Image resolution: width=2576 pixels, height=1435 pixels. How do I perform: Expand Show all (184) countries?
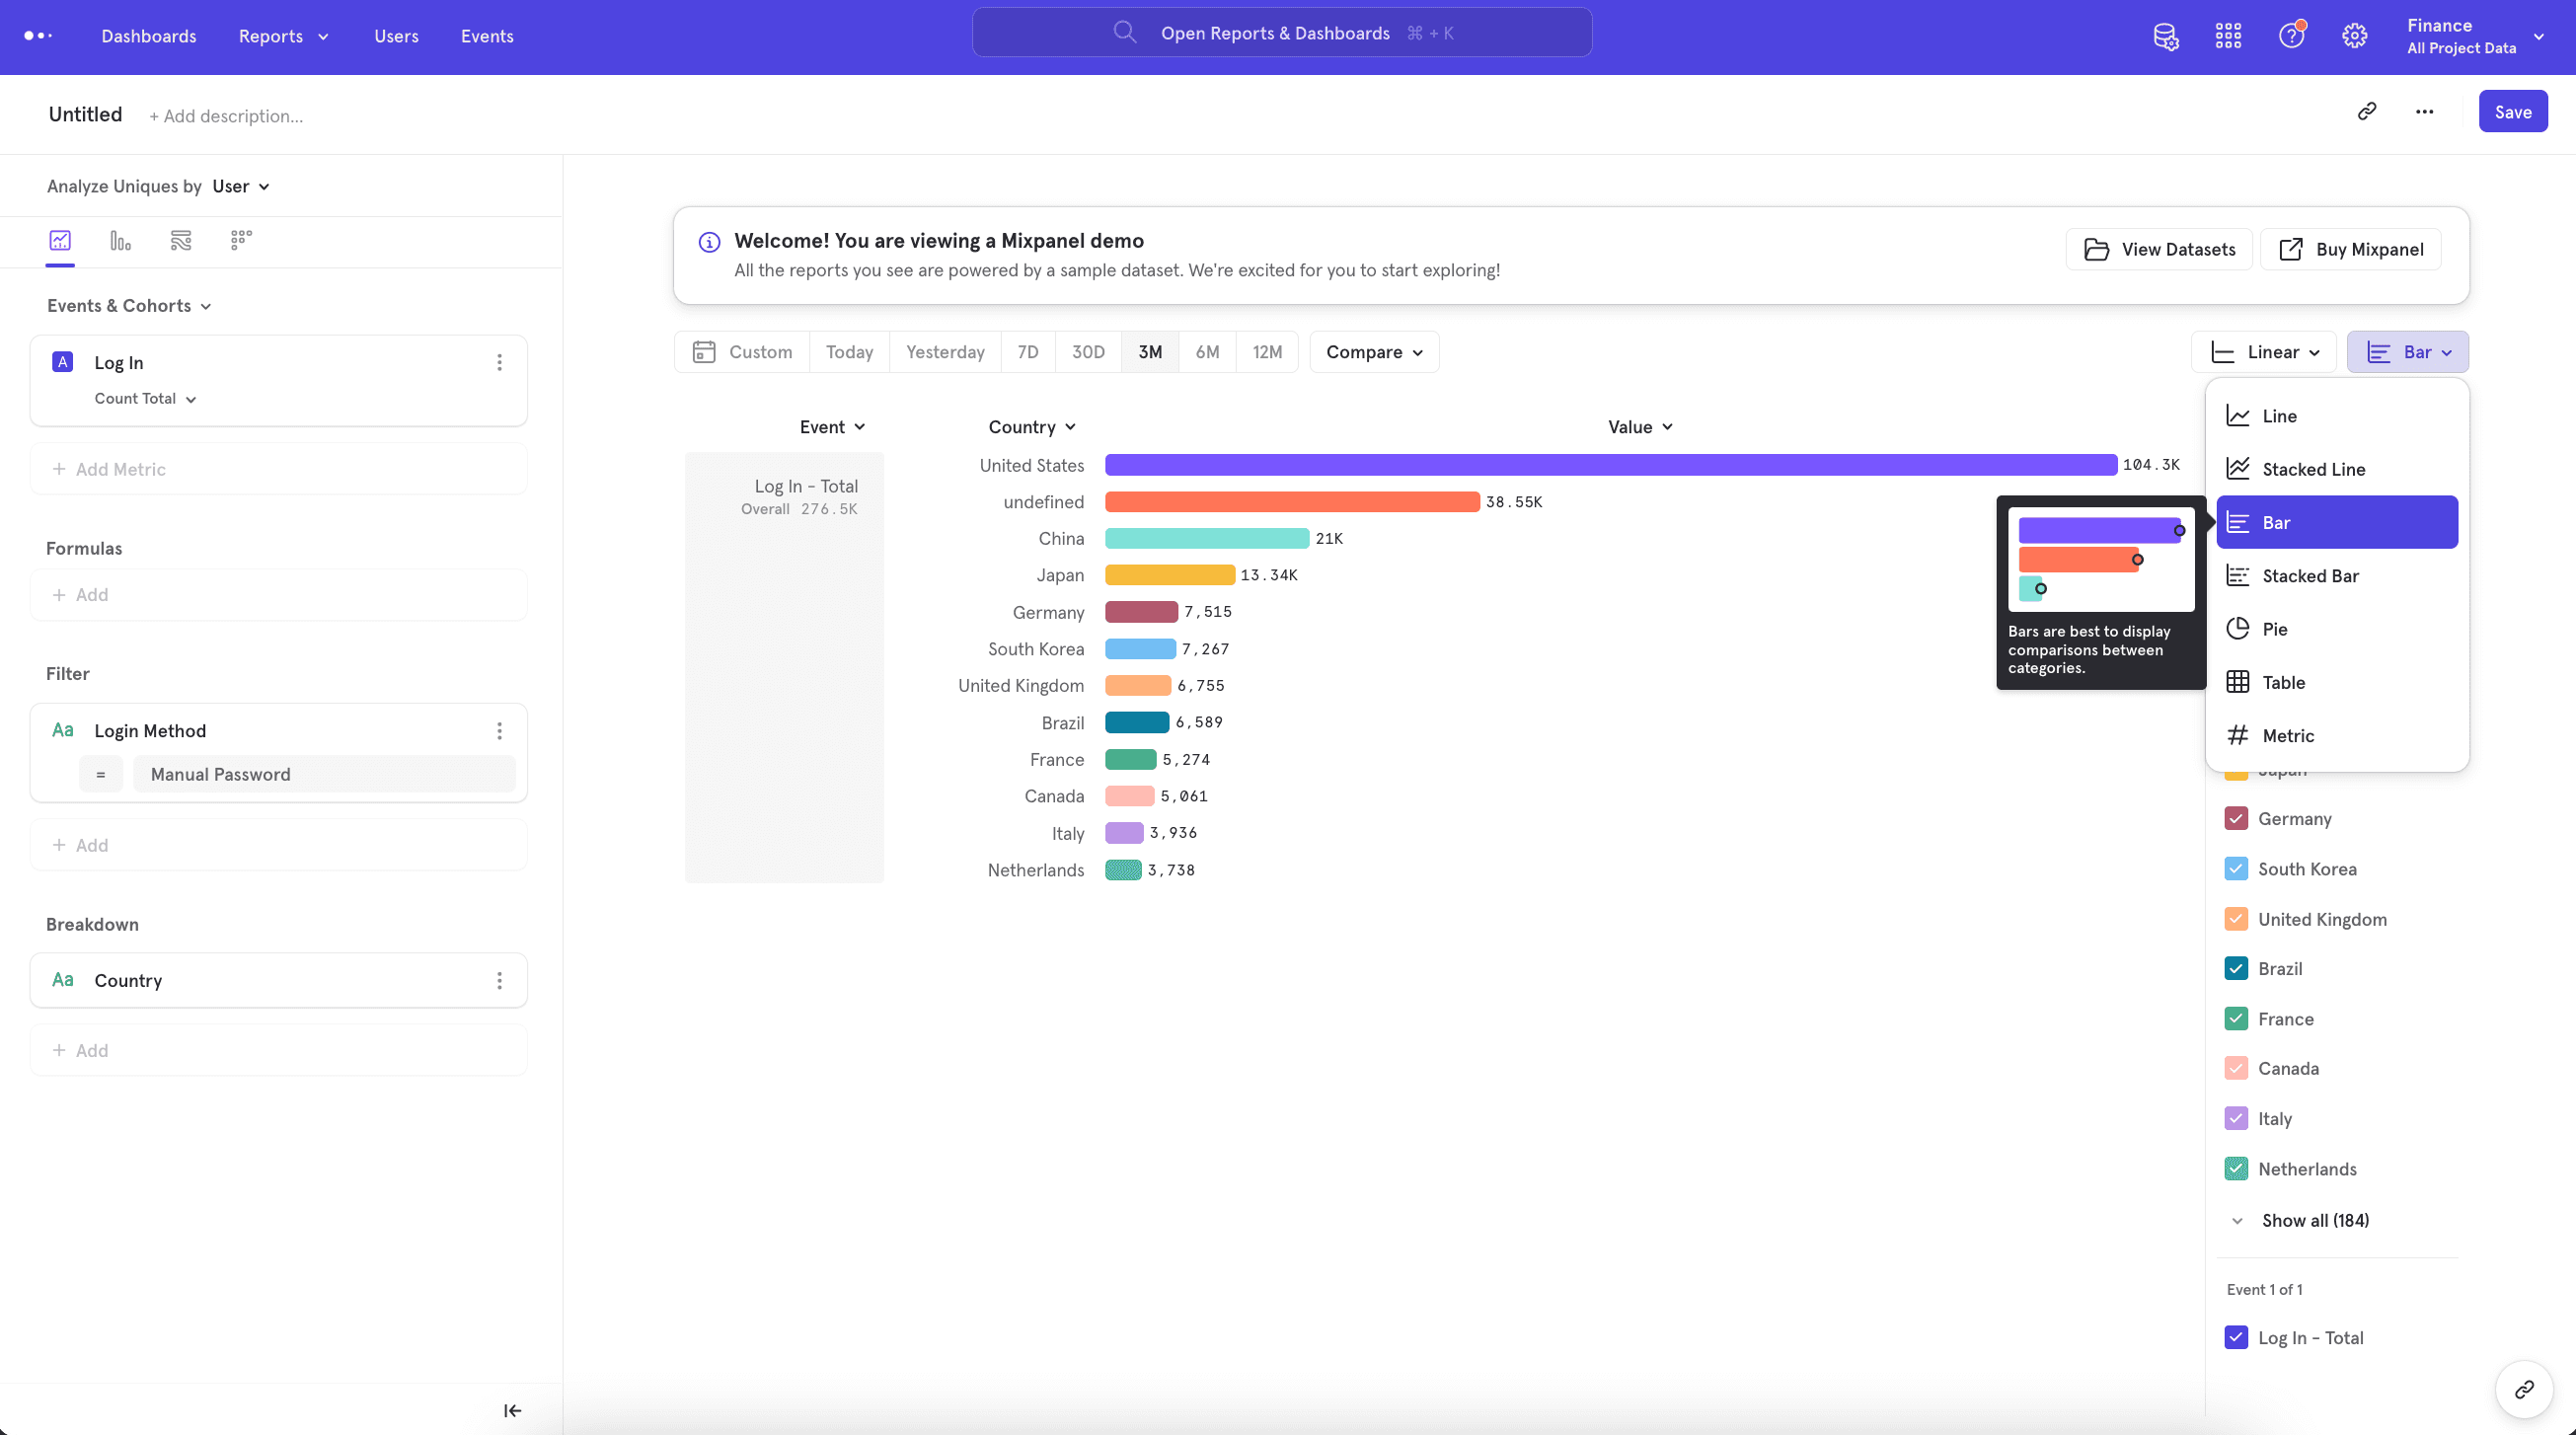[x=2314, y=1220]
